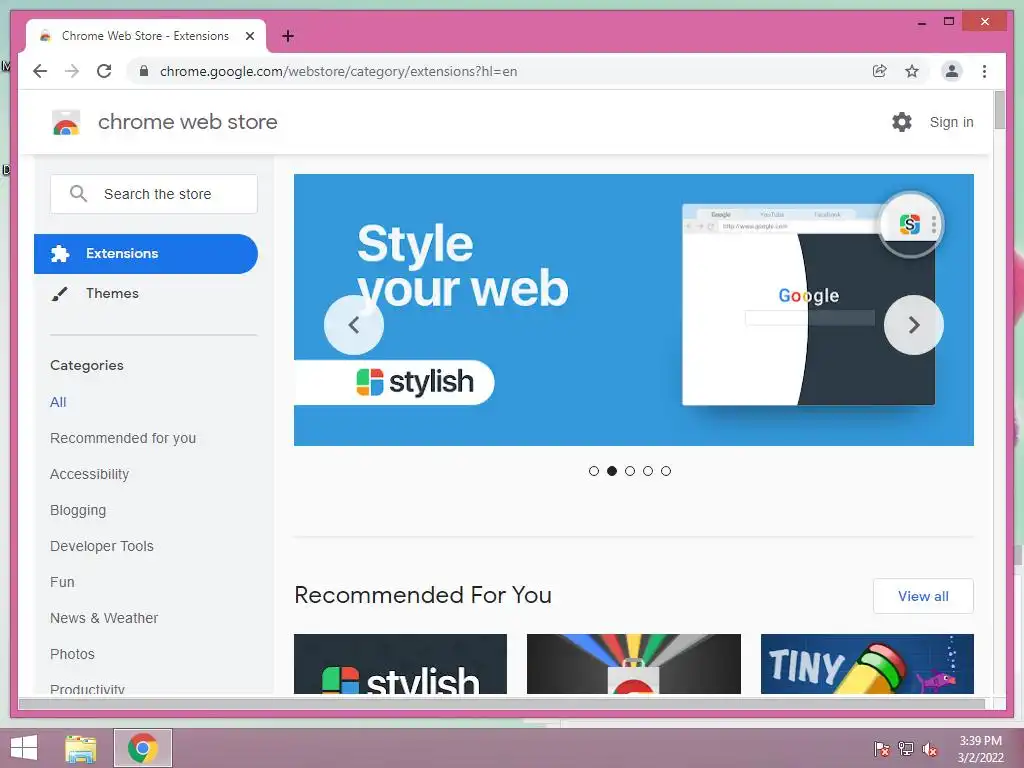Open the Chrome profile avatar menu
This screenshot has width=1024, height=768.
952,71
